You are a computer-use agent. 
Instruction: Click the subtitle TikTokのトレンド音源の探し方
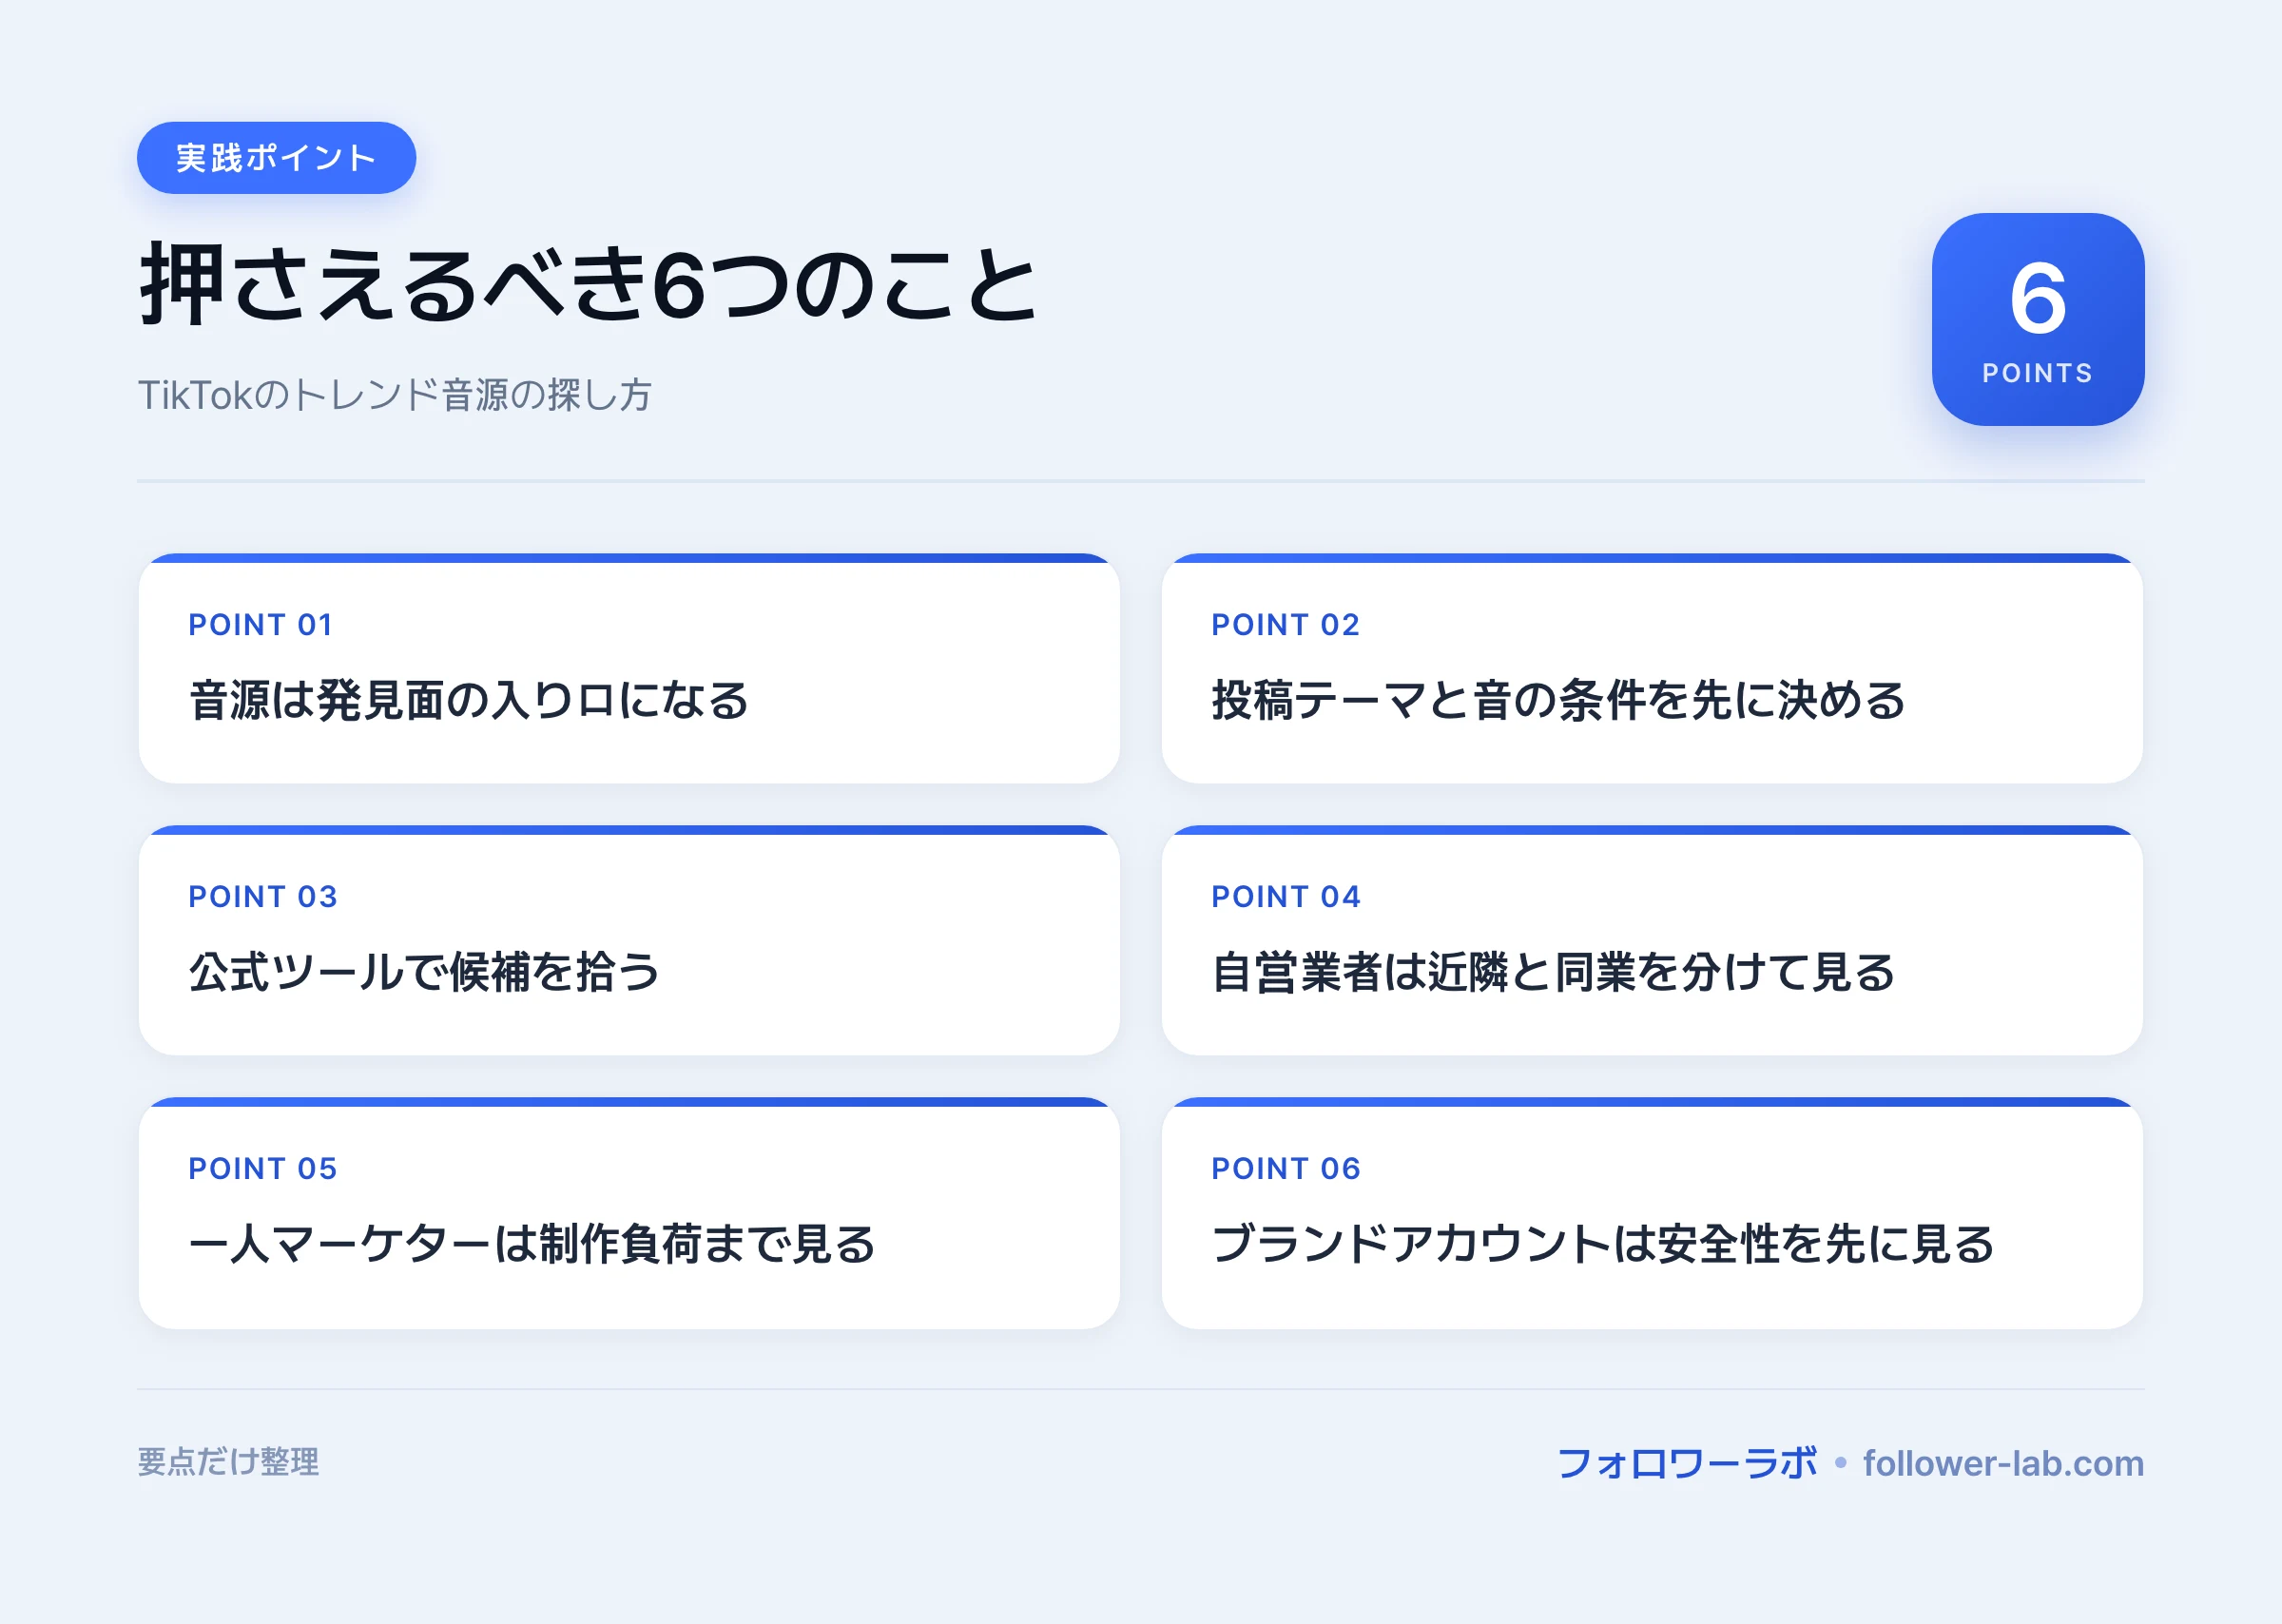click(395, 395)
